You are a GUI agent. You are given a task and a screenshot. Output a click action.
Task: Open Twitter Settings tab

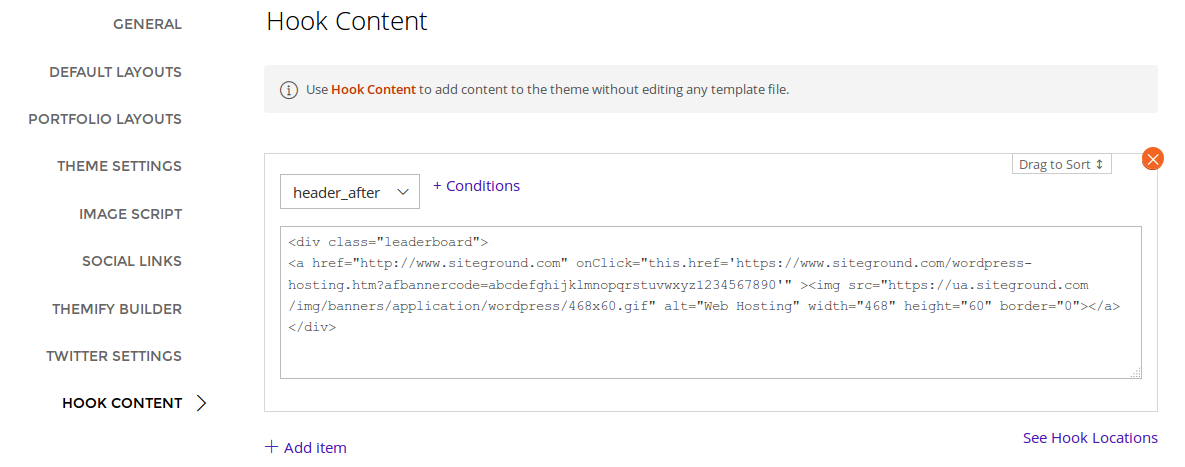coord(114,356)
